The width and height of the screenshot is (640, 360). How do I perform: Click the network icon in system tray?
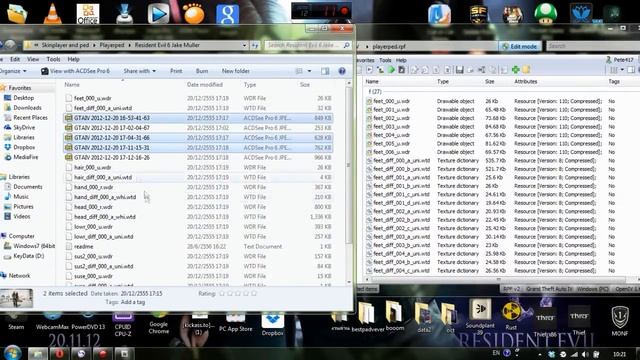pyautogui.click(x=574, y=354)
